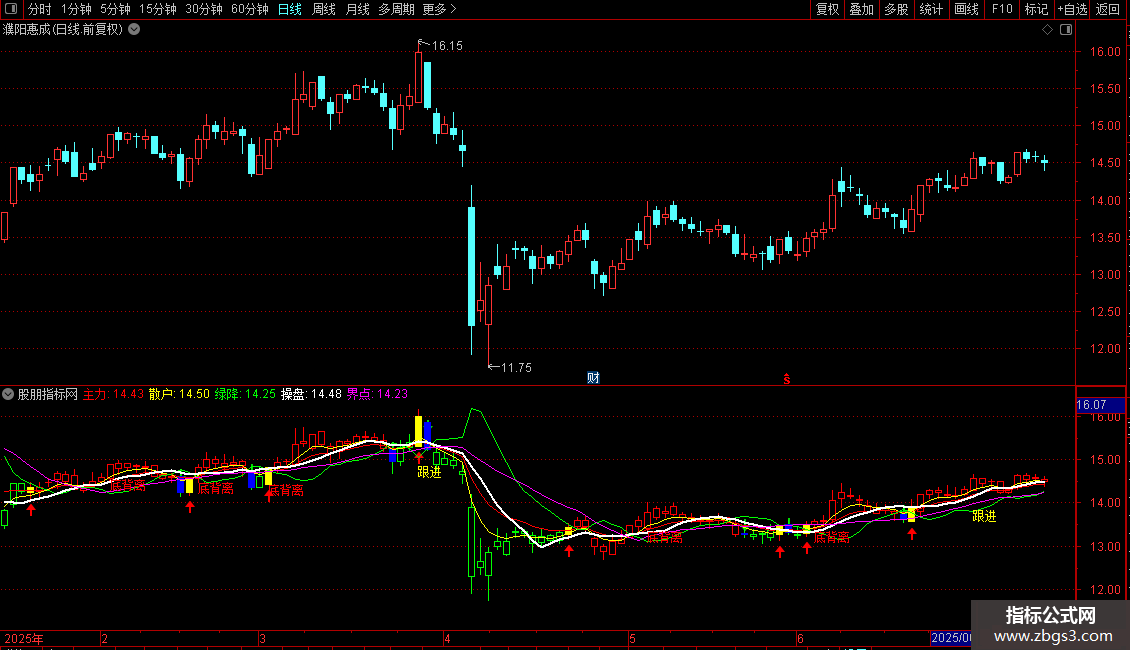Activate the 画线 drawing tools
The height and width of the screenshot is (650, 1130).
coord(966,9)
